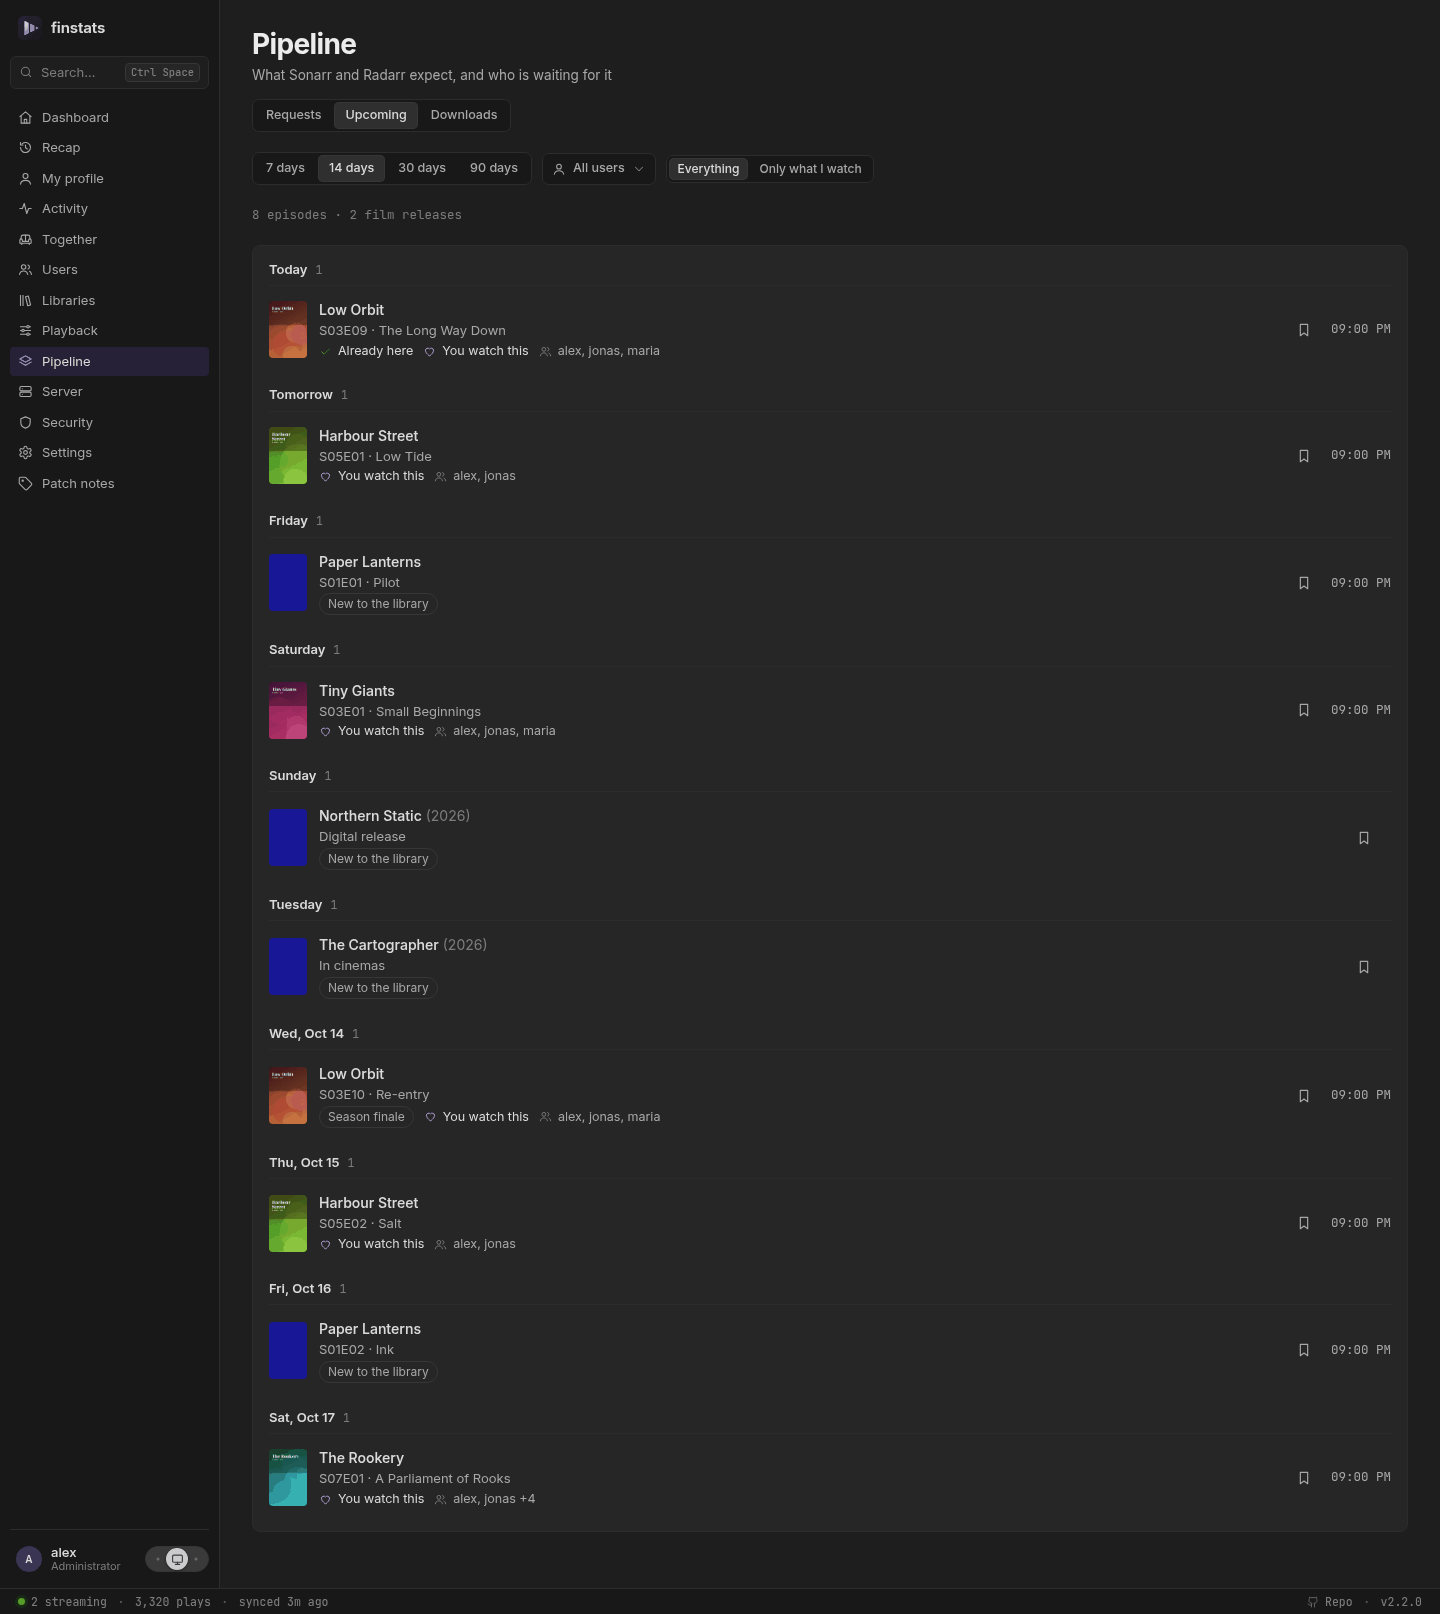Select the 90 days range
Viewport: 1440px width, 1614px height.
[494, 168]
